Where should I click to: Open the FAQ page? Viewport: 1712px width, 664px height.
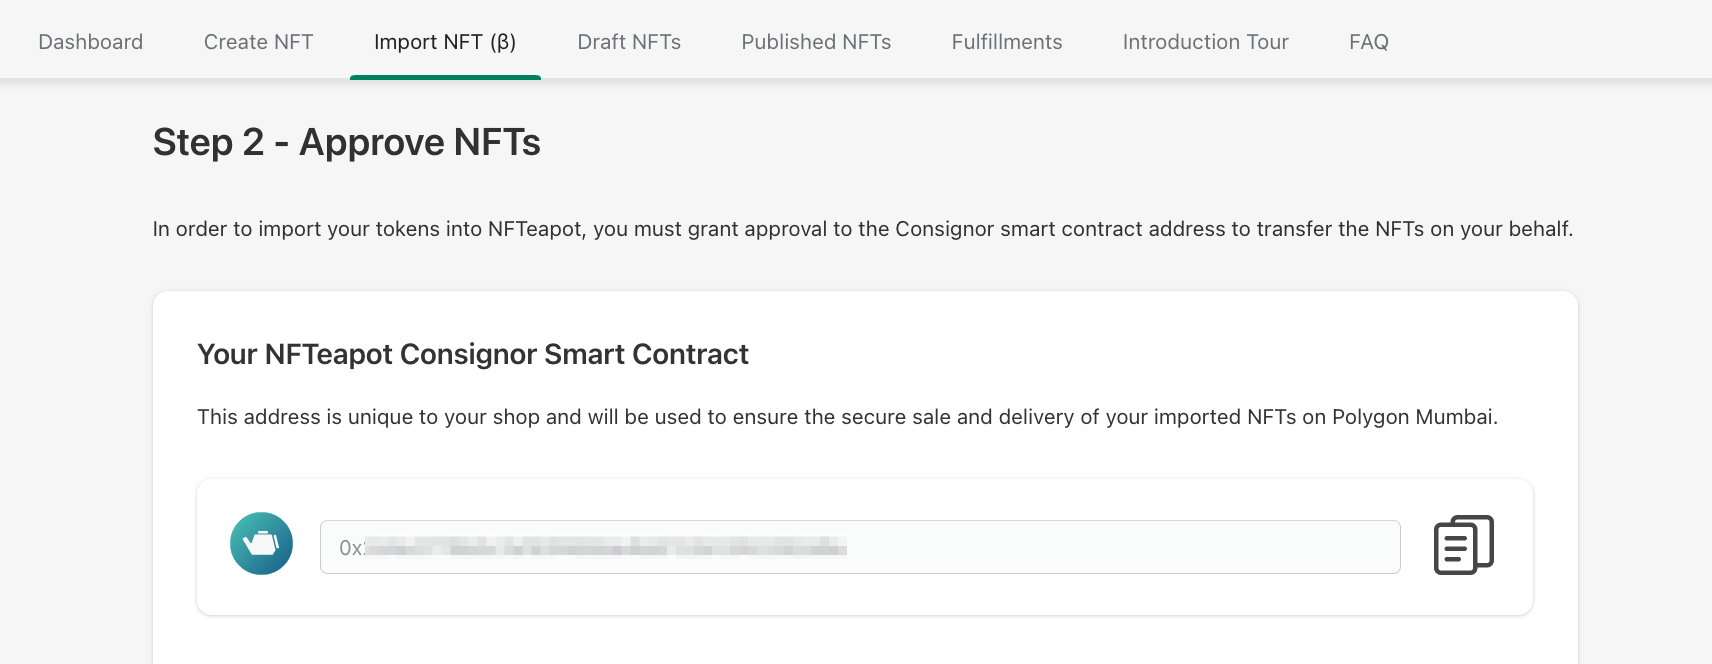point(1368,42)
